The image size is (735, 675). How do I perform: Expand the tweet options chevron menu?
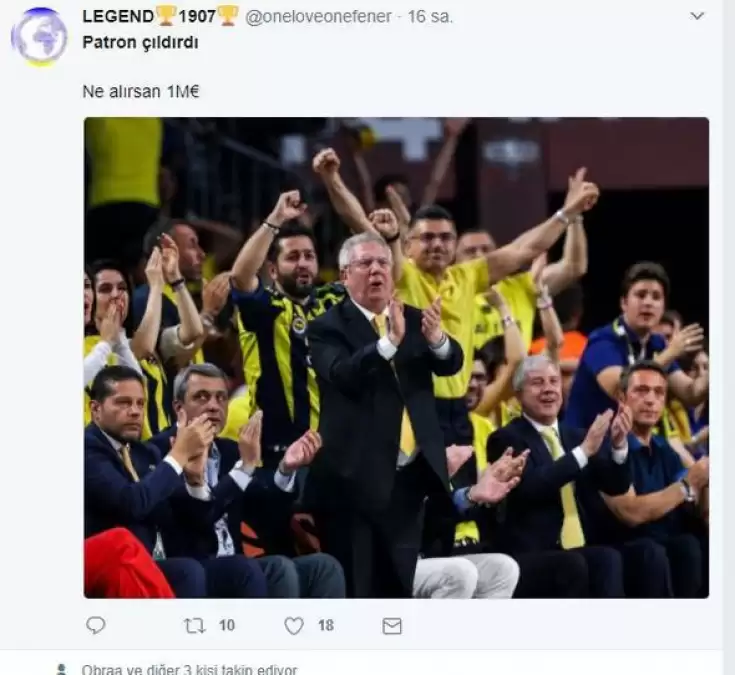point(698,16)
